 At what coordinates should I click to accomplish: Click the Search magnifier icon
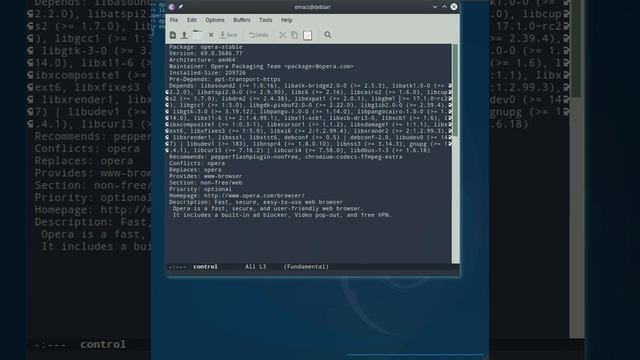(327, 35)
